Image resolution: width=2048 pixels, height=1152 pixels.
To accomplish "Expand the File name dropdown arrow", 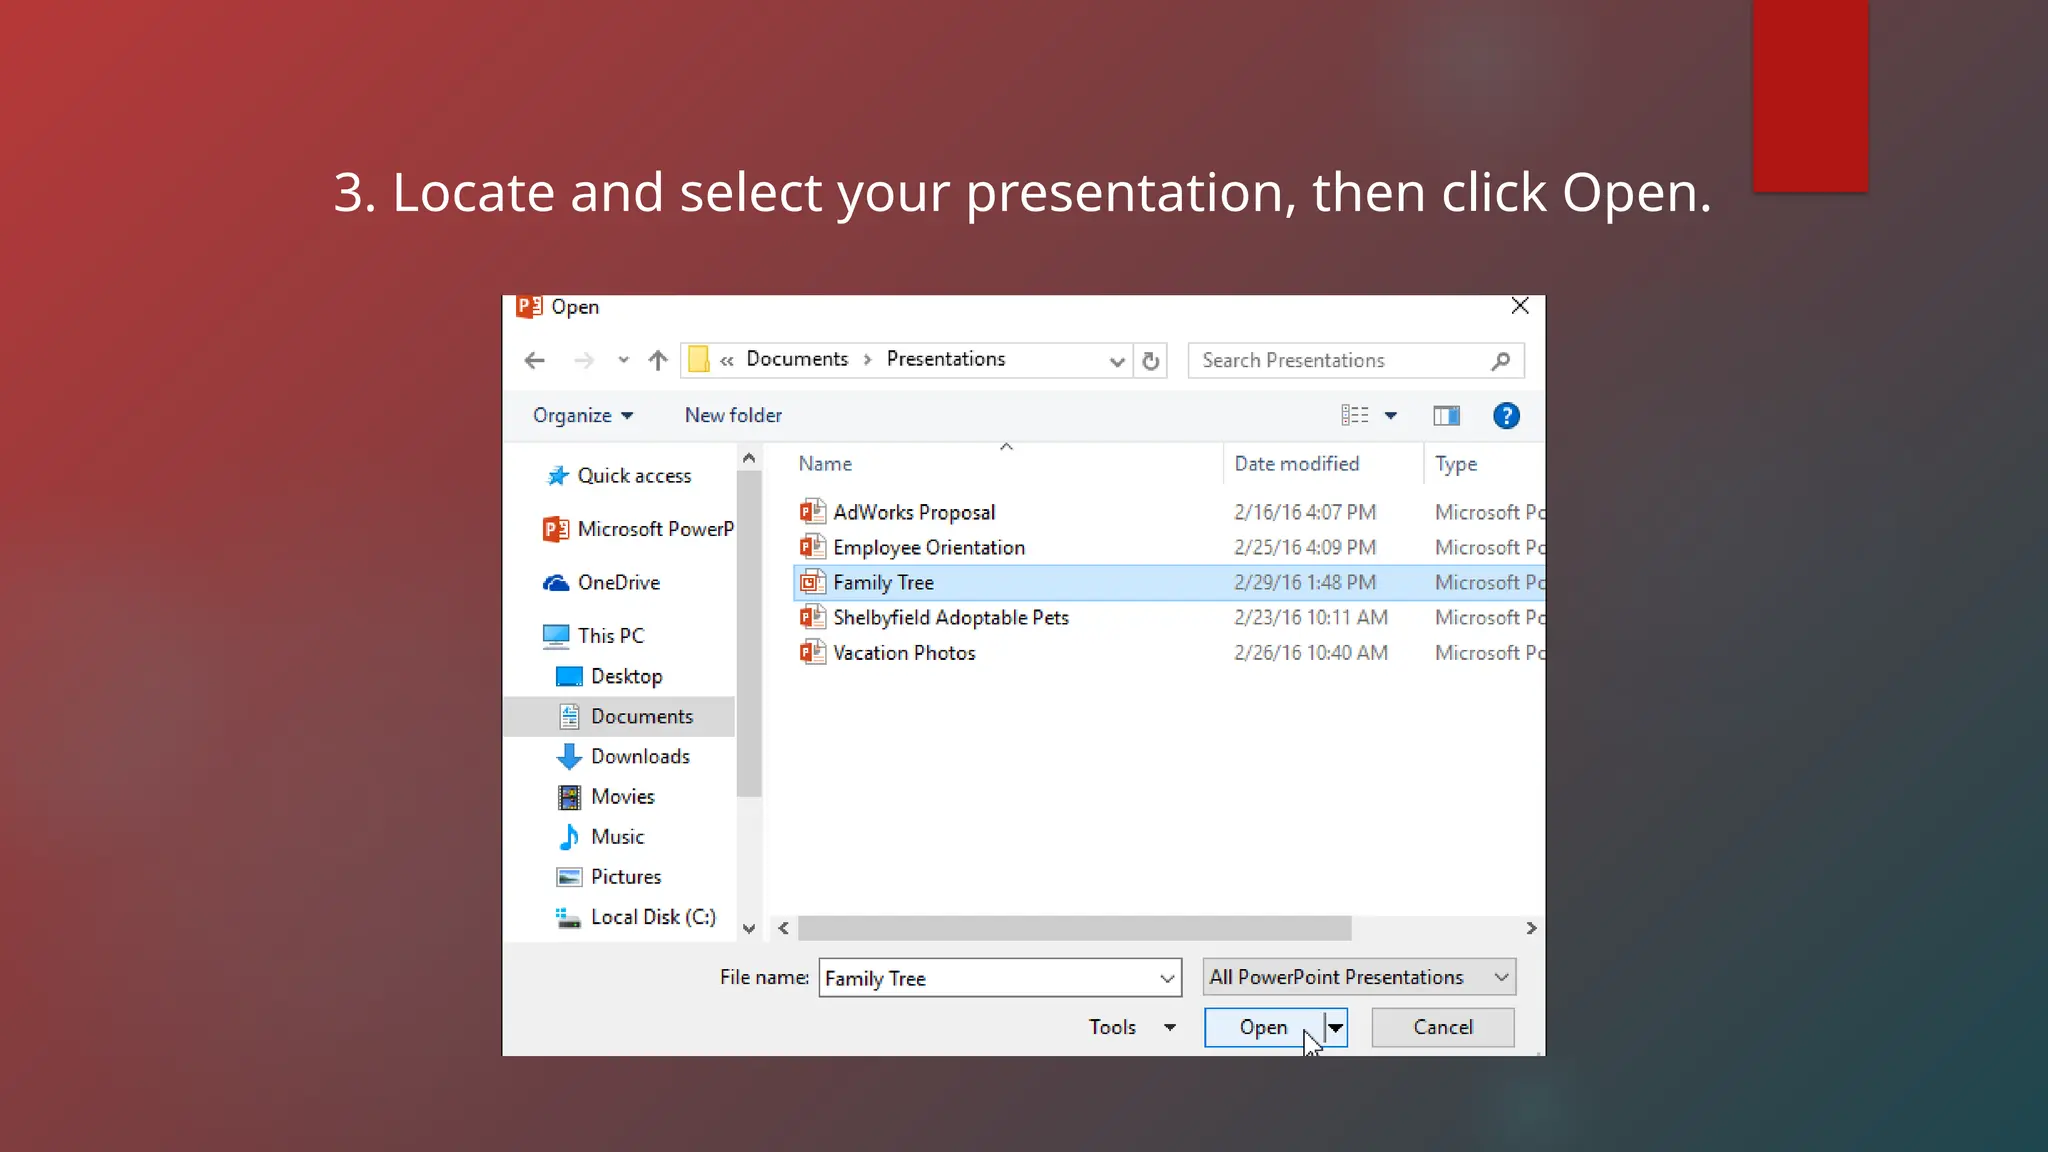I will point(1167,979).
